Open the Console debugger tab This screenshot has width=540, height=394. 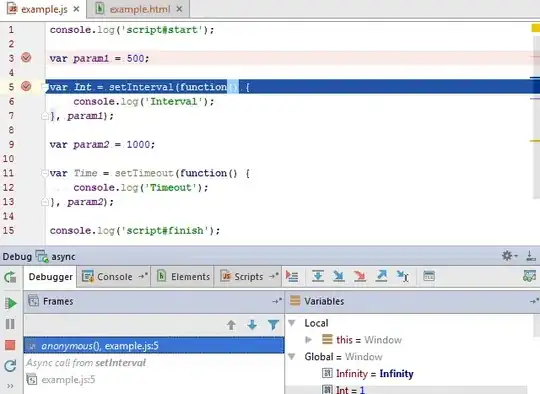(114, 277)
